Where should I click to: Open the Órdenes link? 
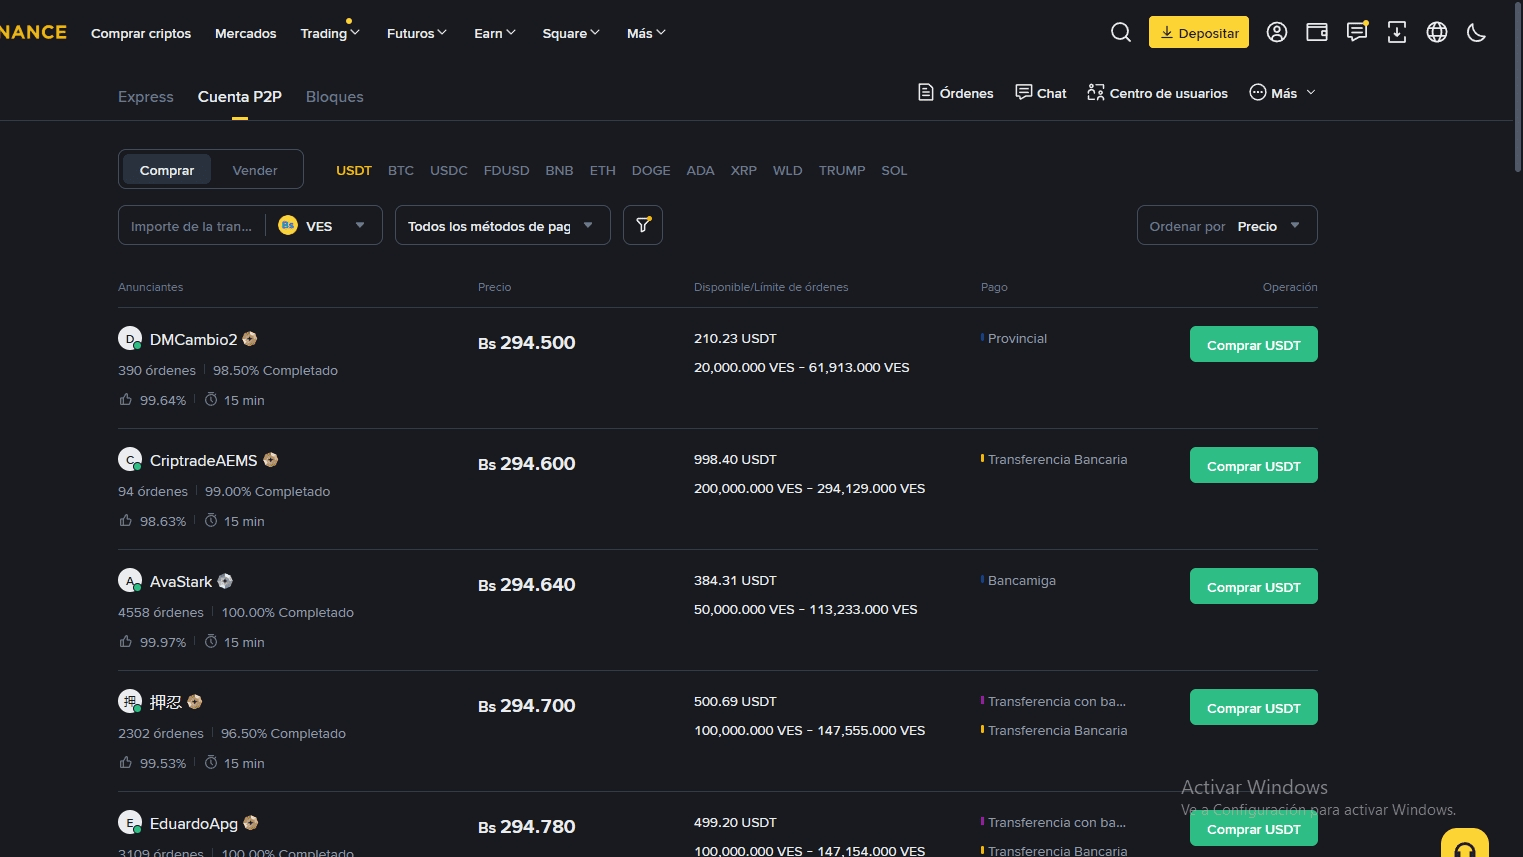tap(956, 93)
